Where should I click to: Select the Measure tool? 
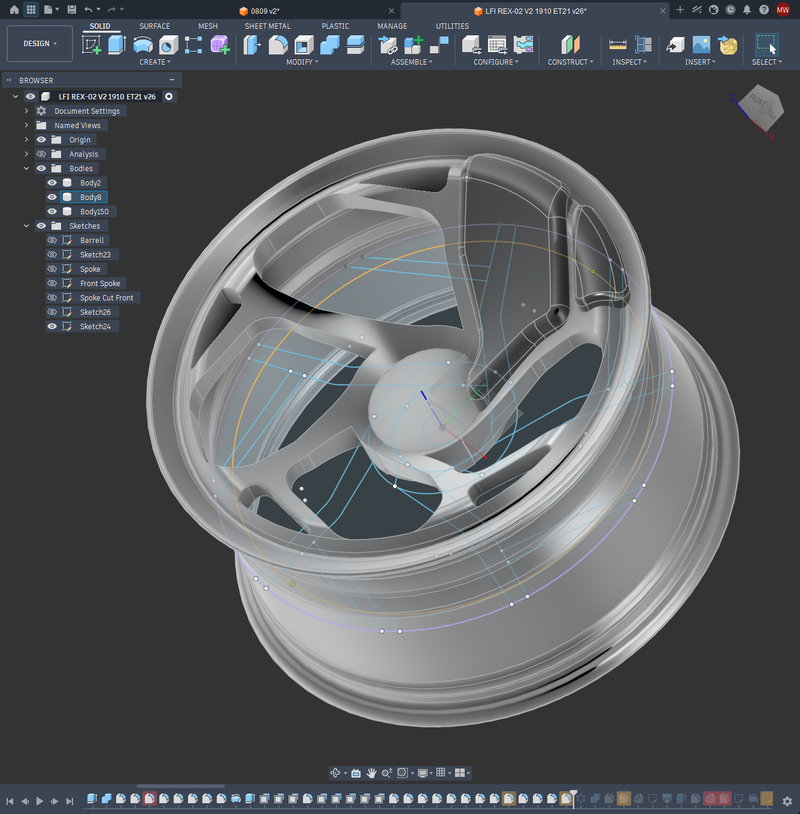617,45
